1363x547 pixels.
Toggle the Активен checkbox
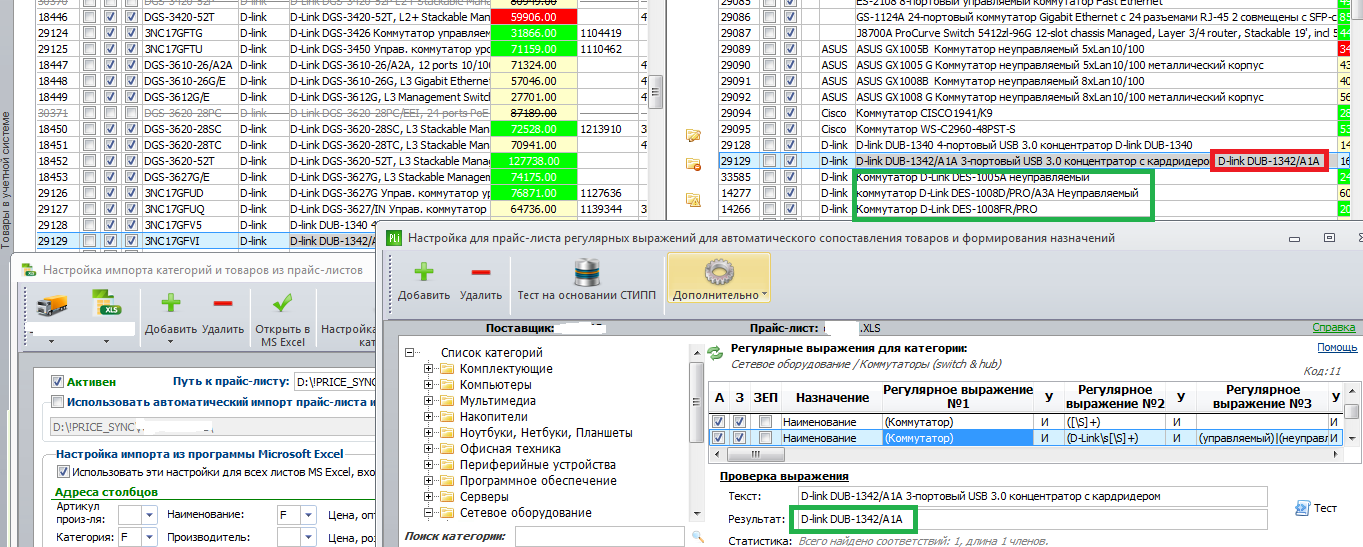[x=58, y=381]
